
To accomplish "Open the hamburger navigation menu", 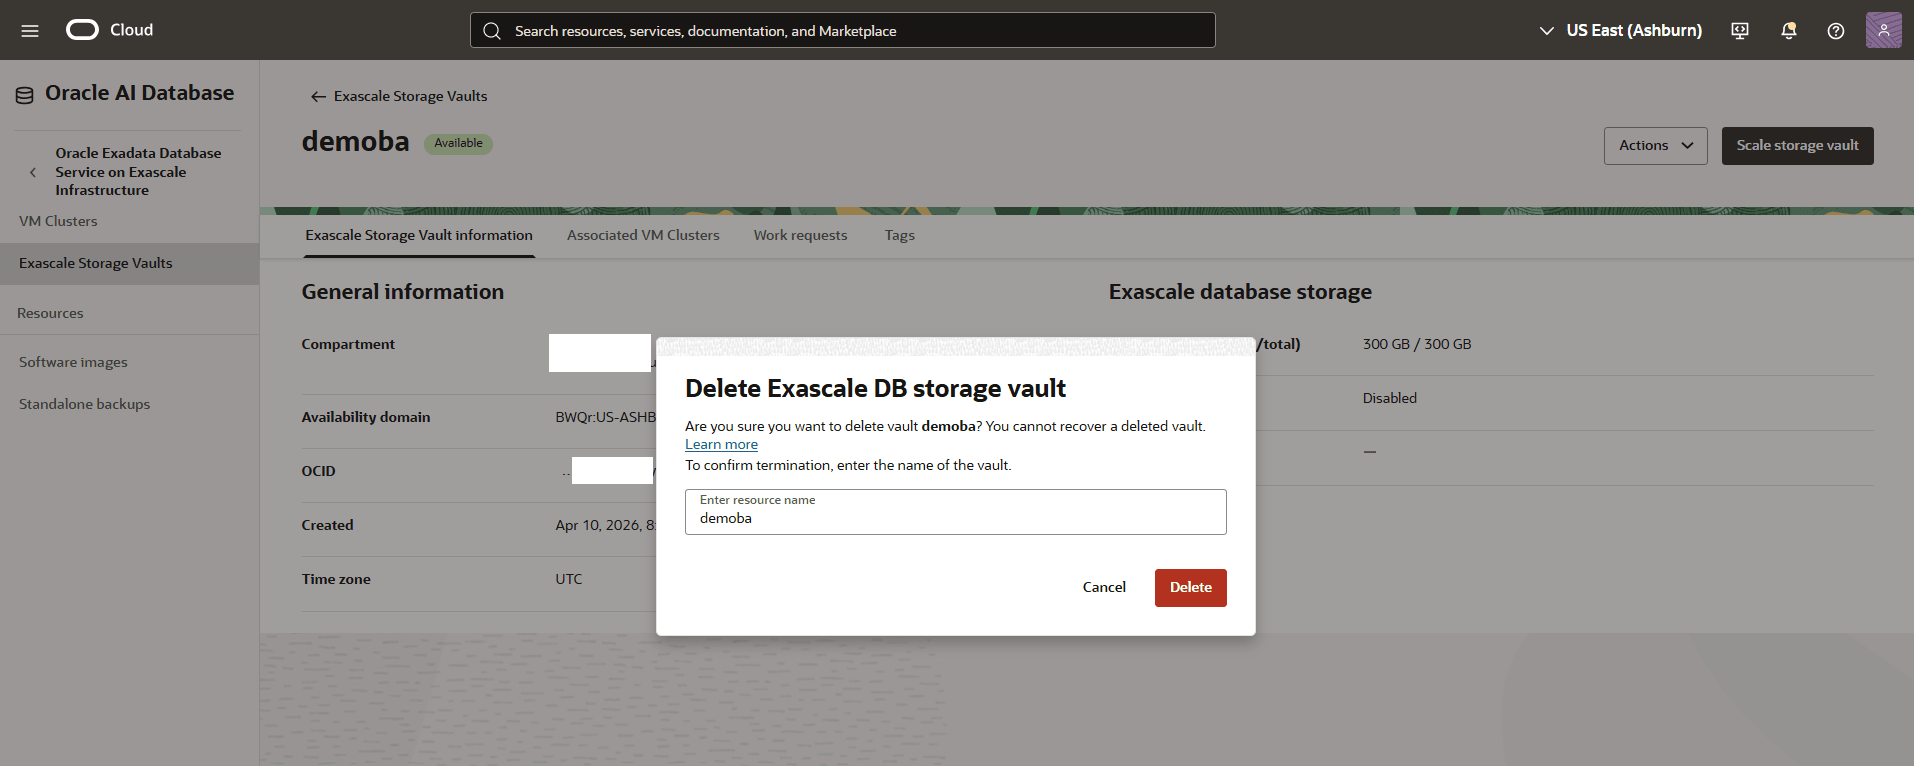I will tap(30, 31).
